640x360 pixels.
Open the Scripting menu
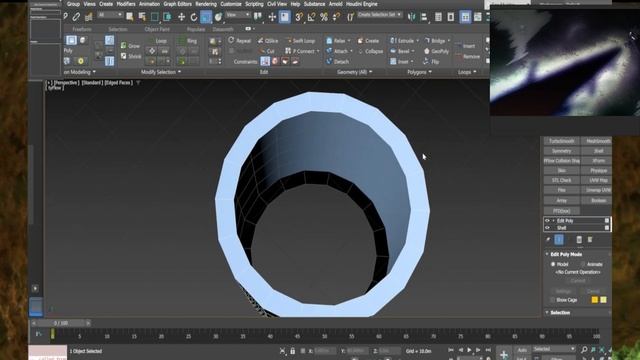click(254, 4)
